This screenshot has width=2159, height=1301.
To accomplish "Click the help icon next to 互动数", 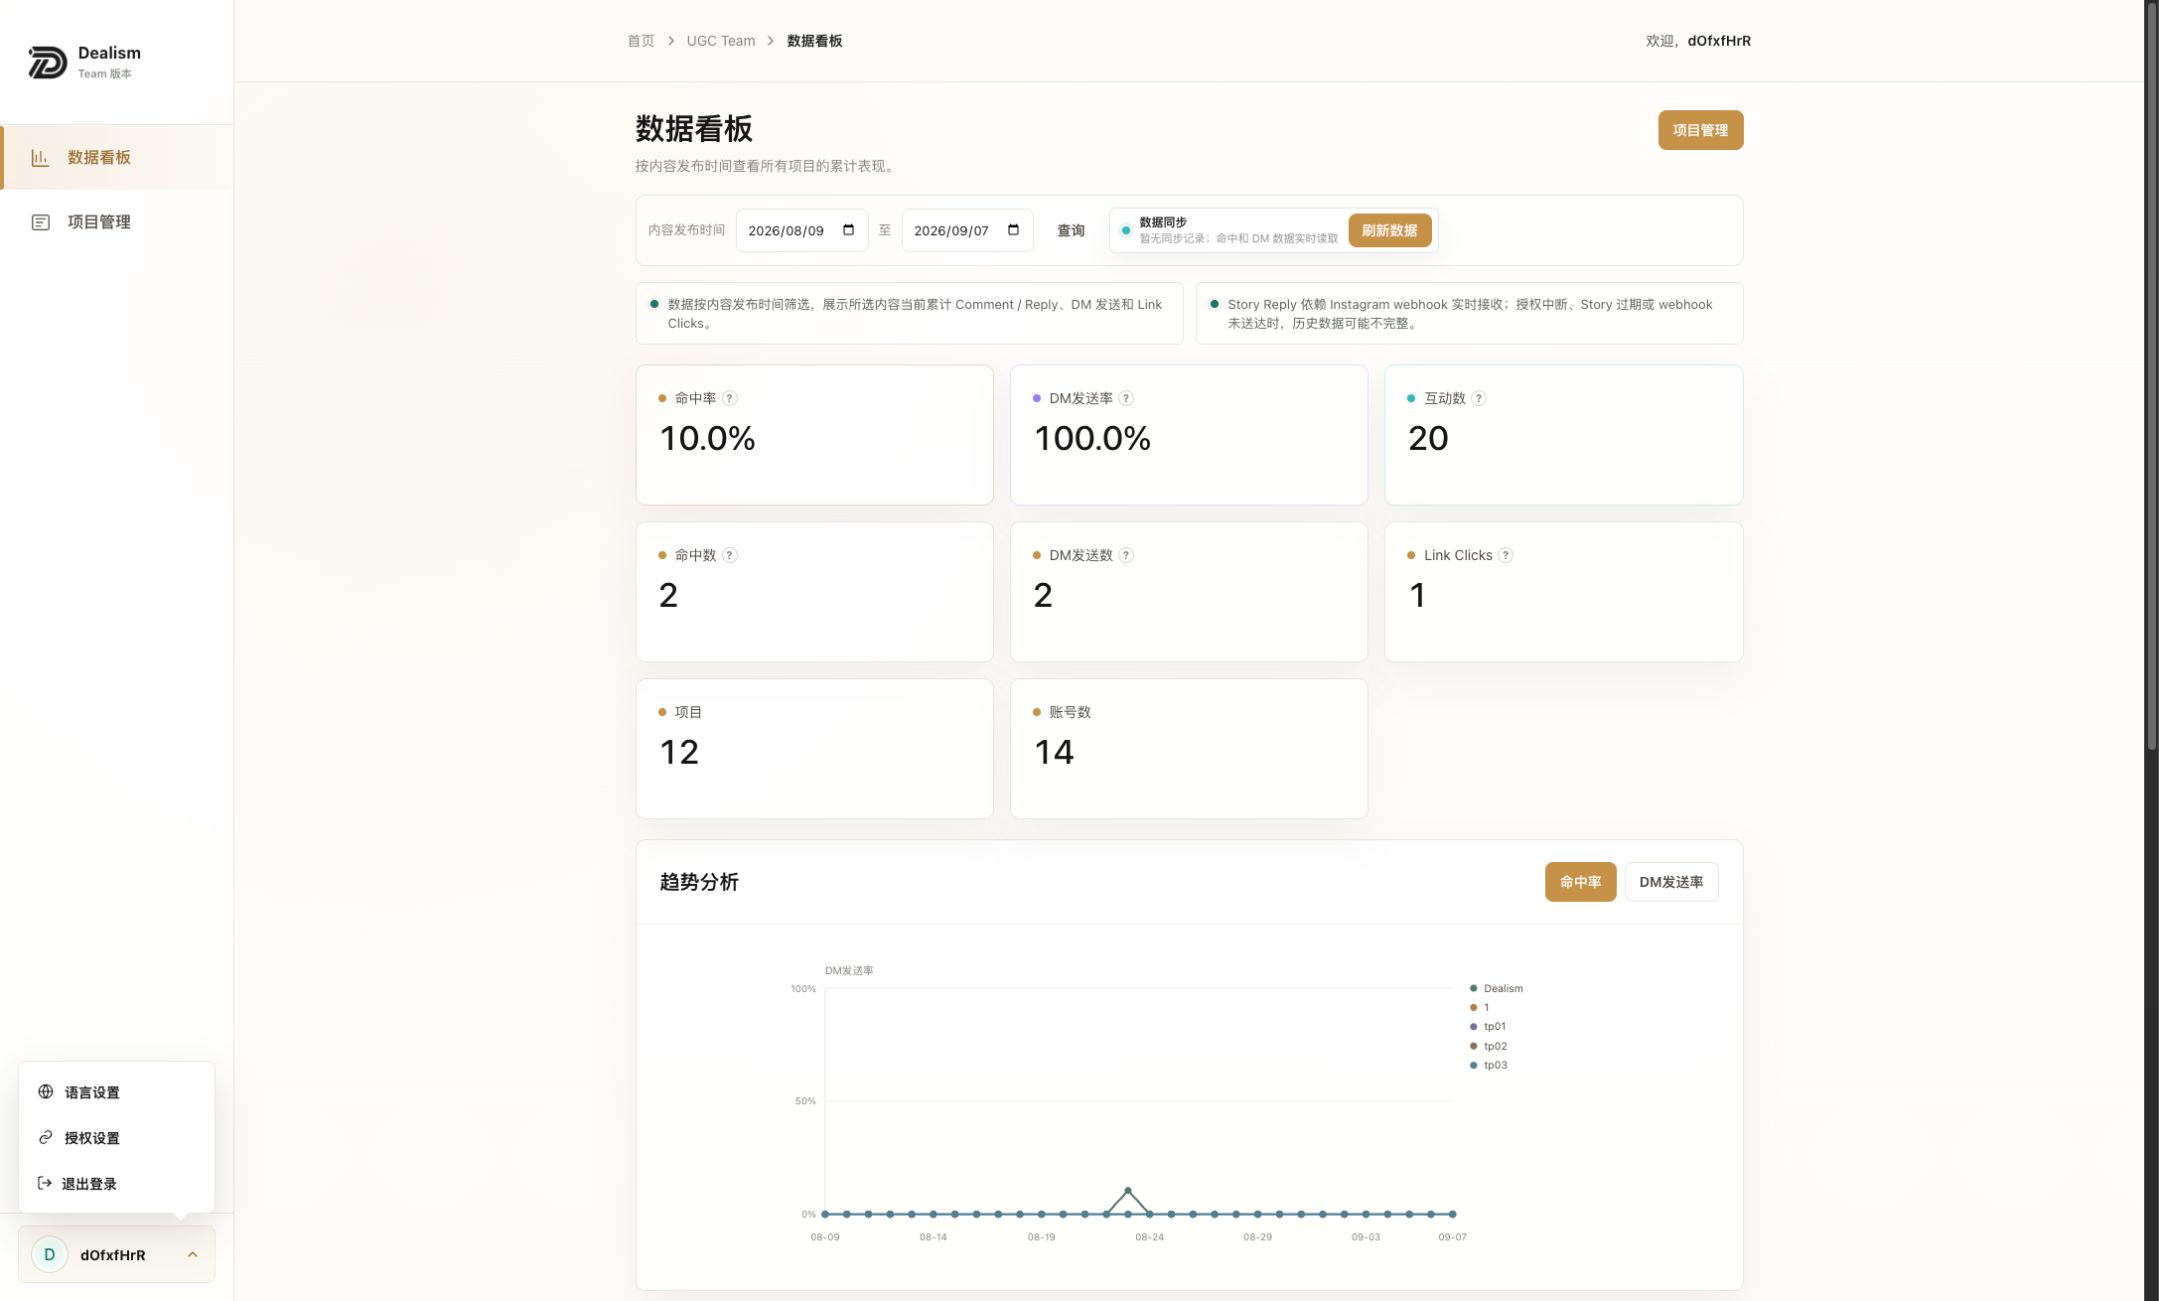I will click(1479, 398).
